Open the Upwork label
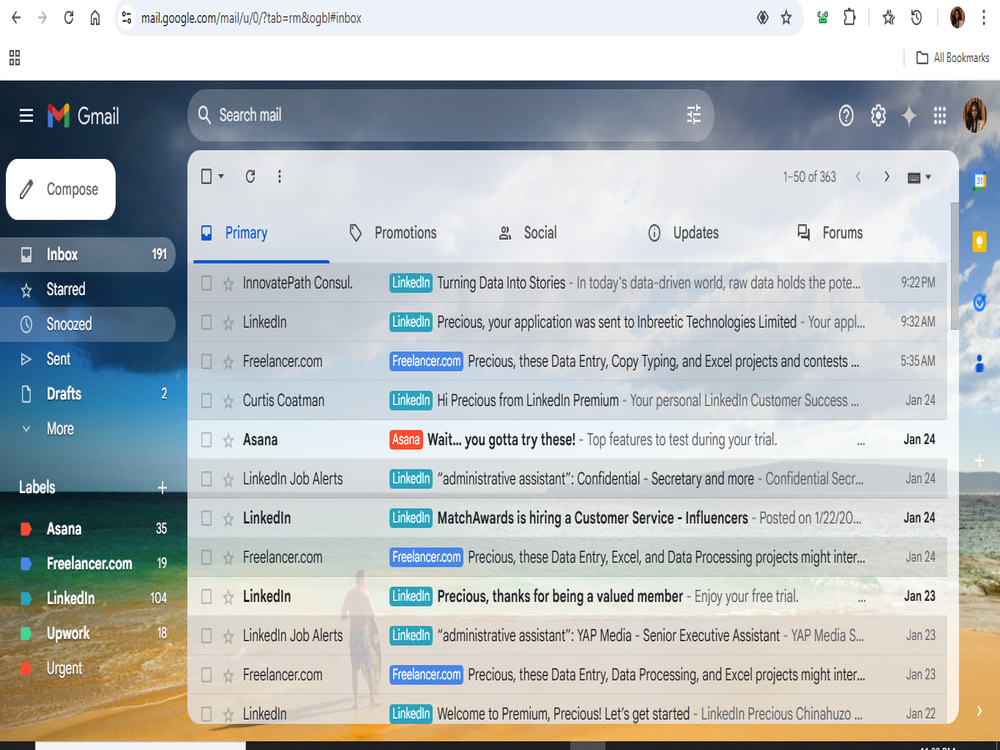 [x=87, y=633]
